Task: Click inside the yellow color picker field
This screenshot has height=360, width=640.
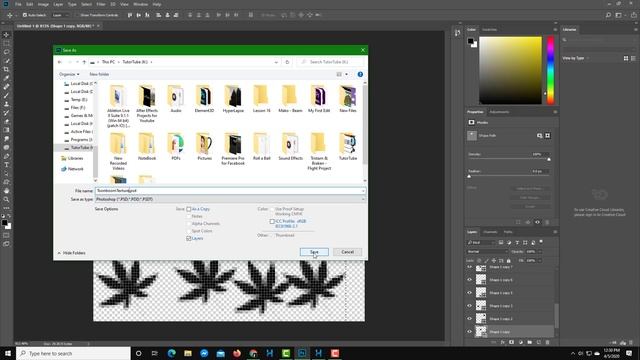Action: (510, 70)
